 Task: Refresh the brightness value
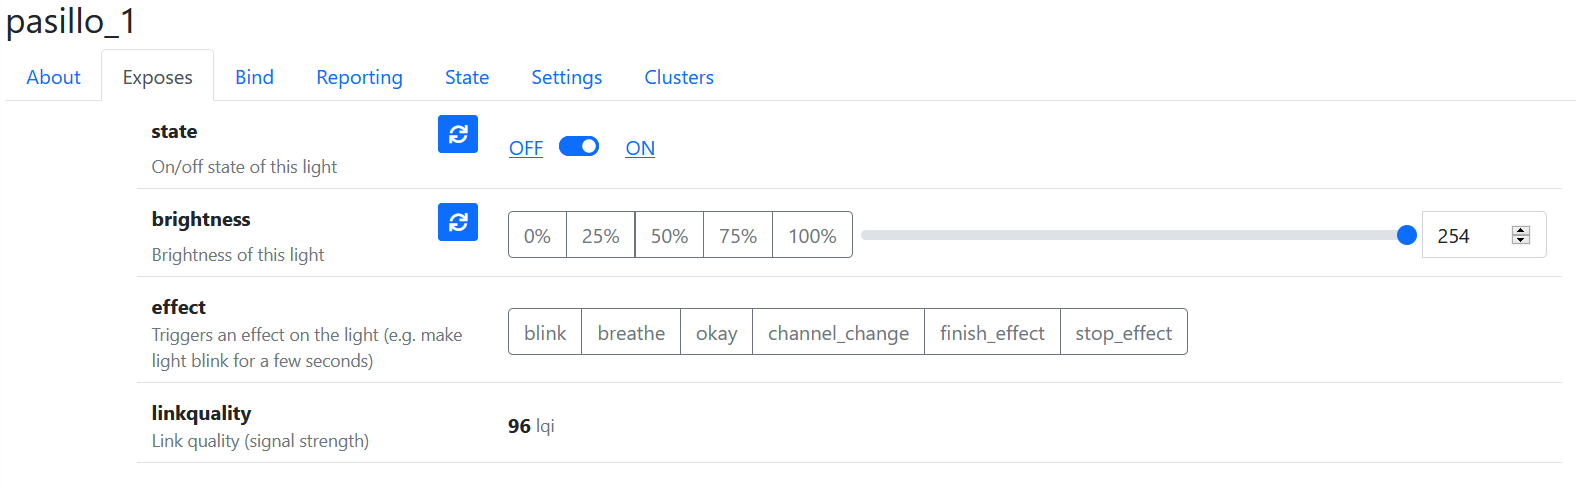click(x=458, y=222)
